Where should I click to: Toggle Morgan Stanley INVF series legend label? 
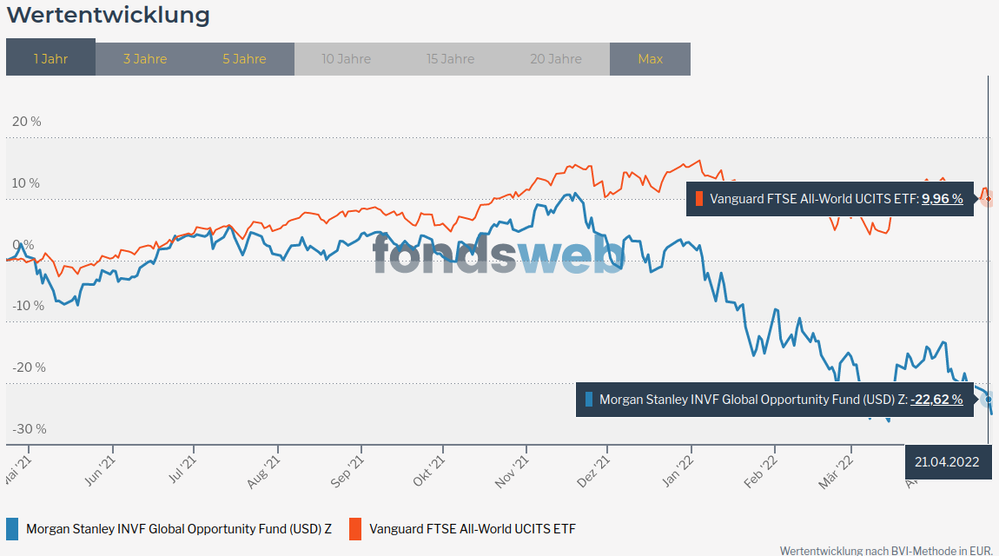coord(179,529)
